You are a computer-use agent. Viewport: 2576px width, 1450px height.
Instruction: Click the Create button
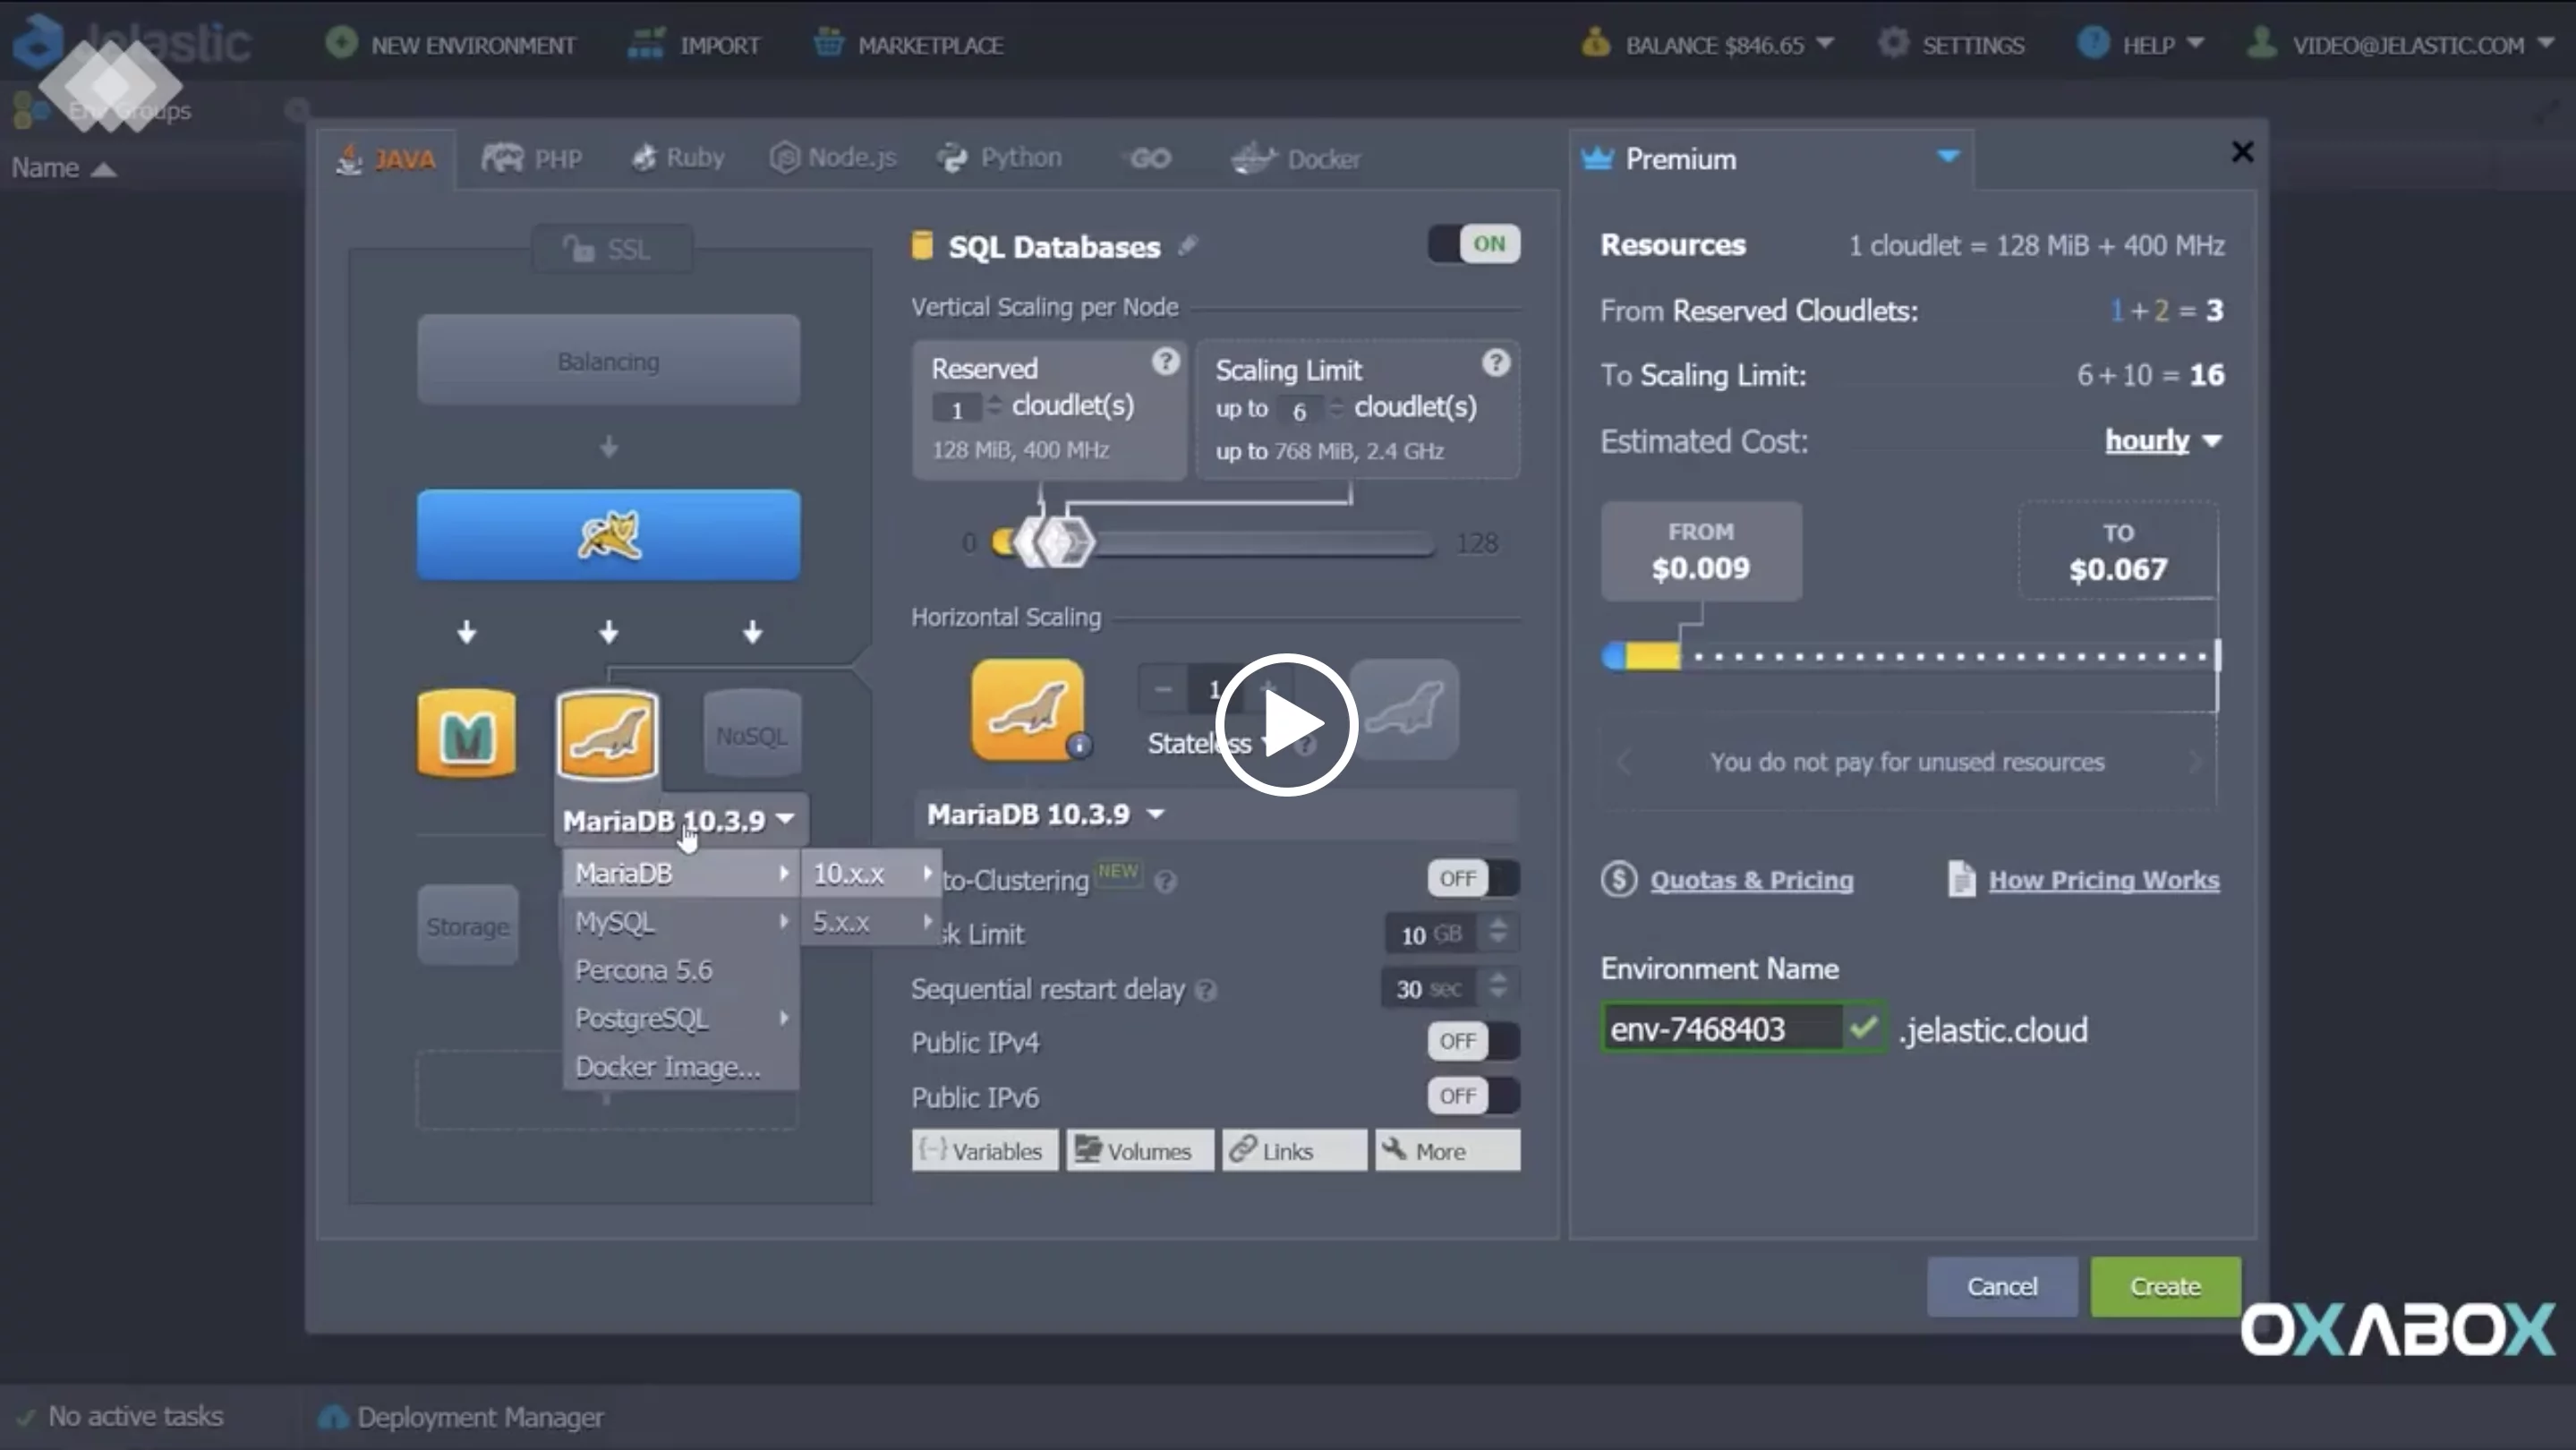(2165, 1286)
